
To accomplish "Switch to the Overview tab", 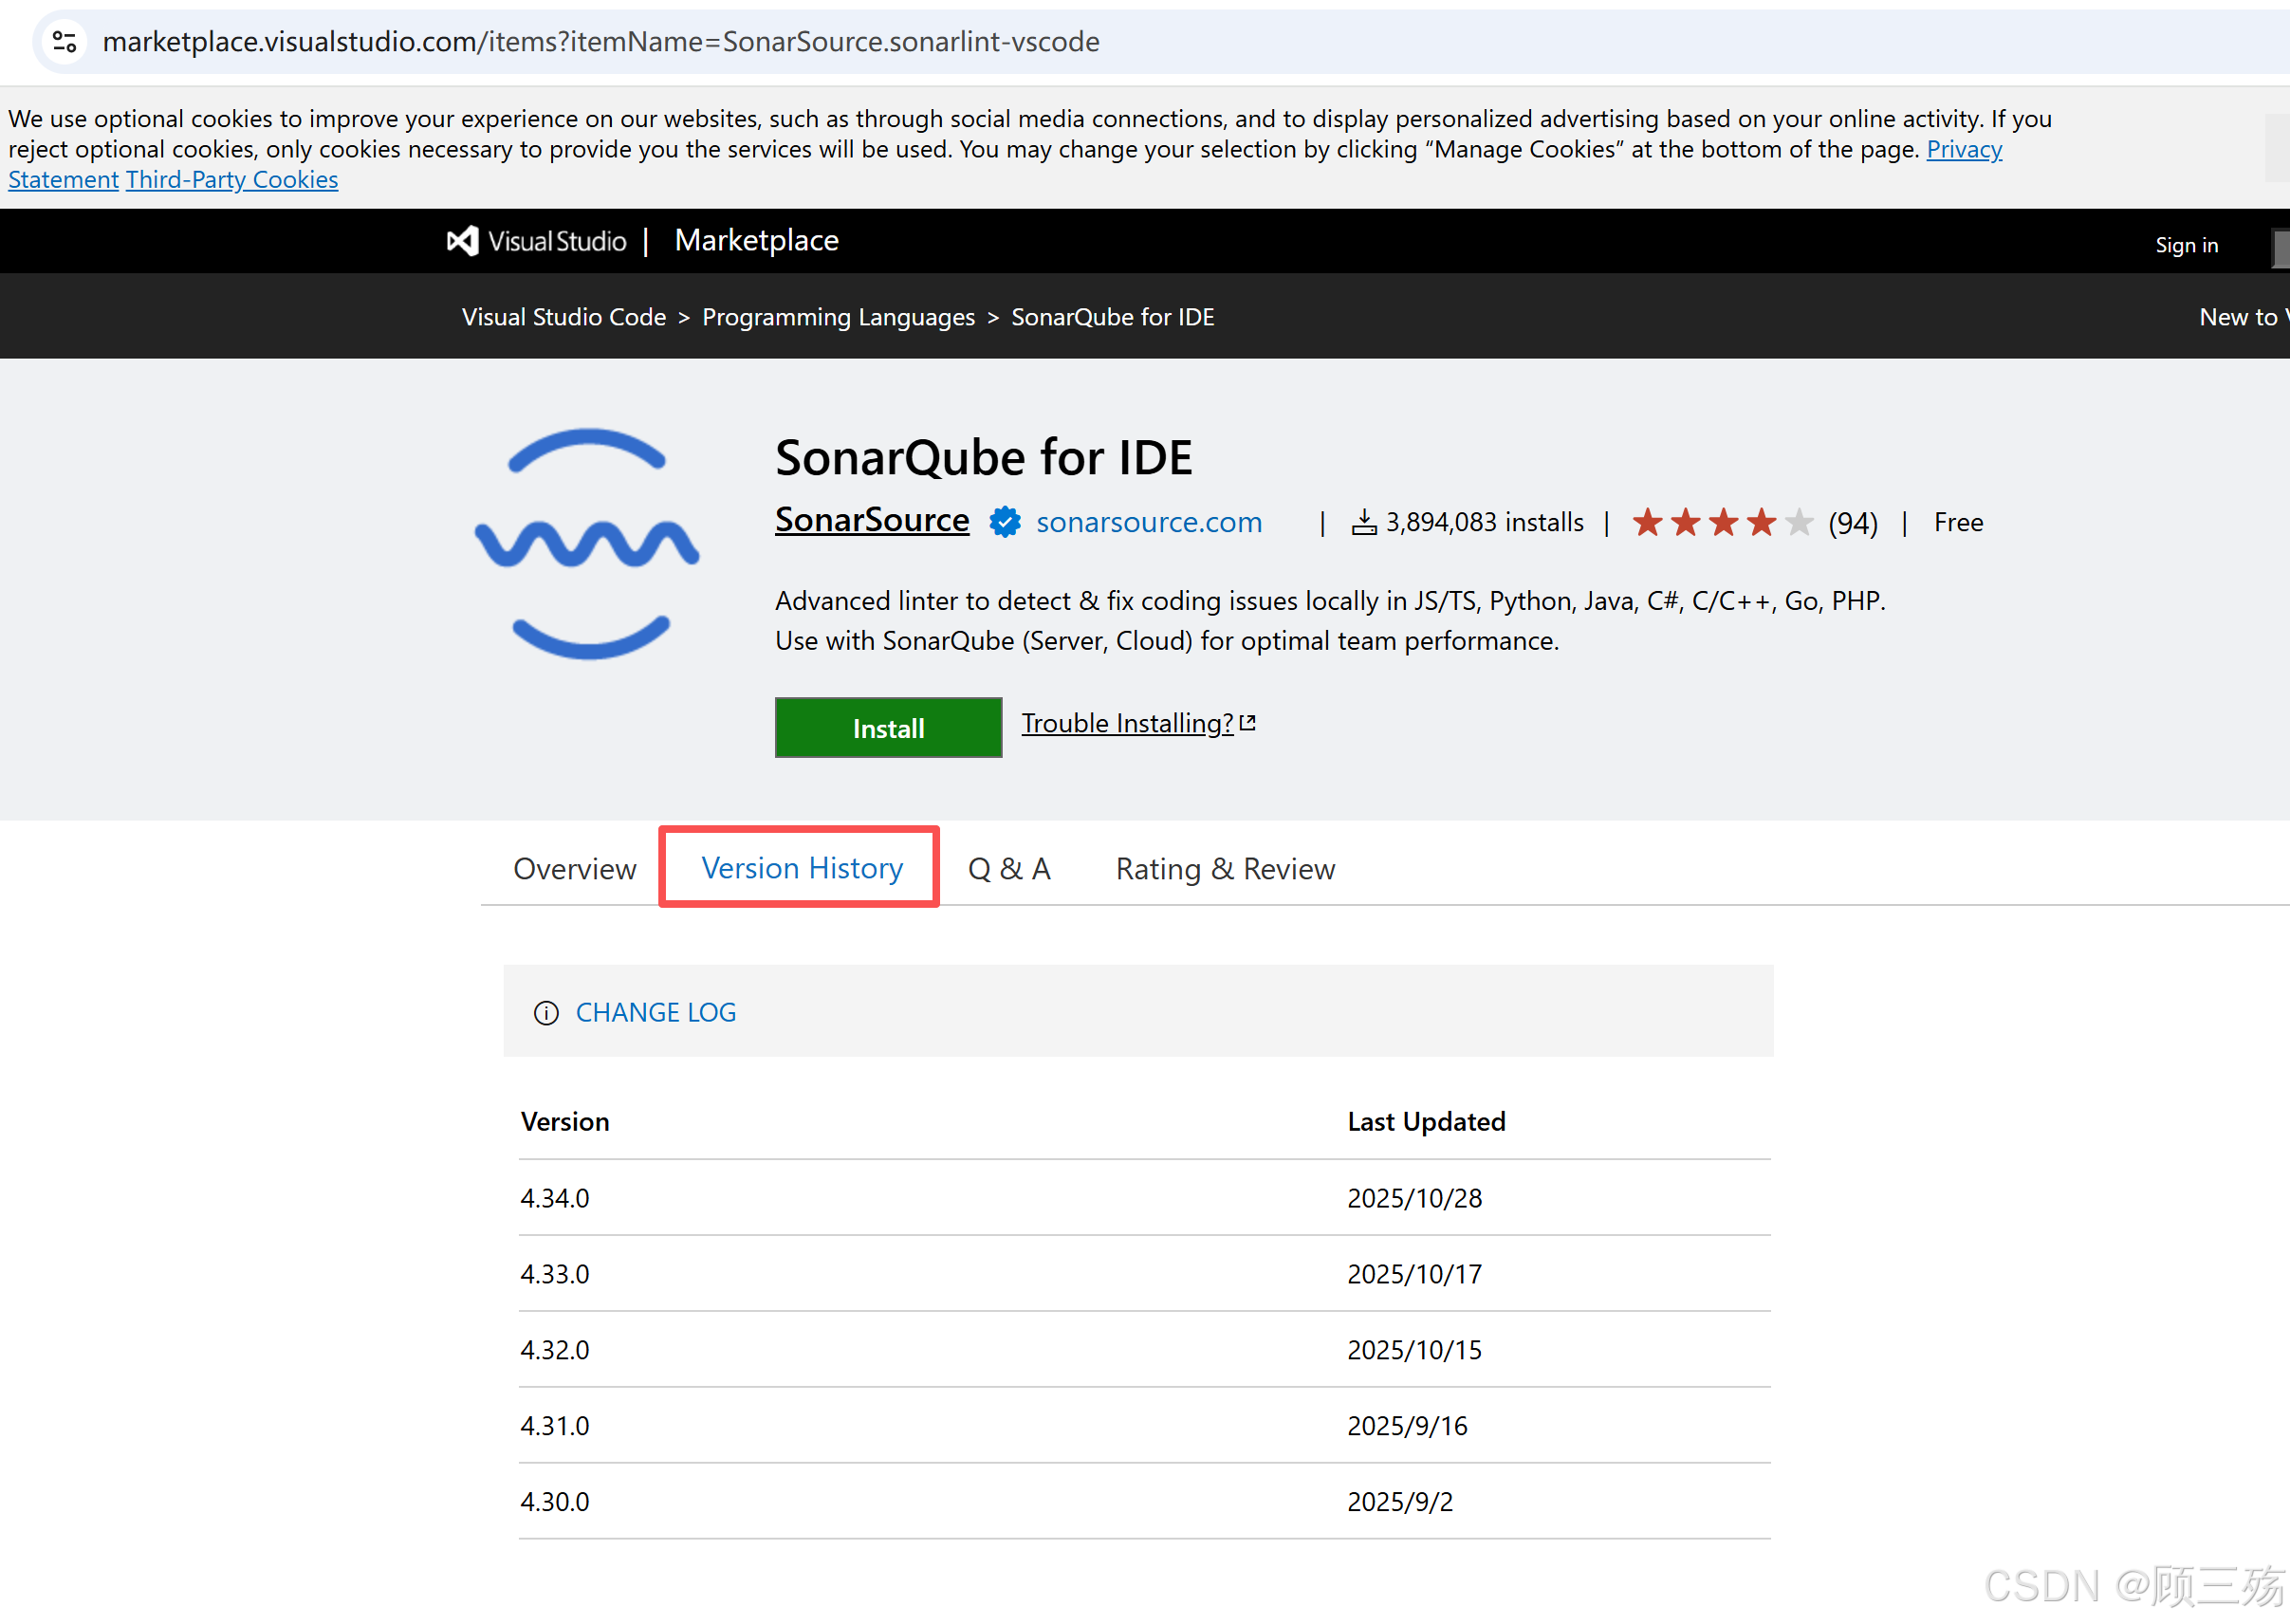I will 574,868.
